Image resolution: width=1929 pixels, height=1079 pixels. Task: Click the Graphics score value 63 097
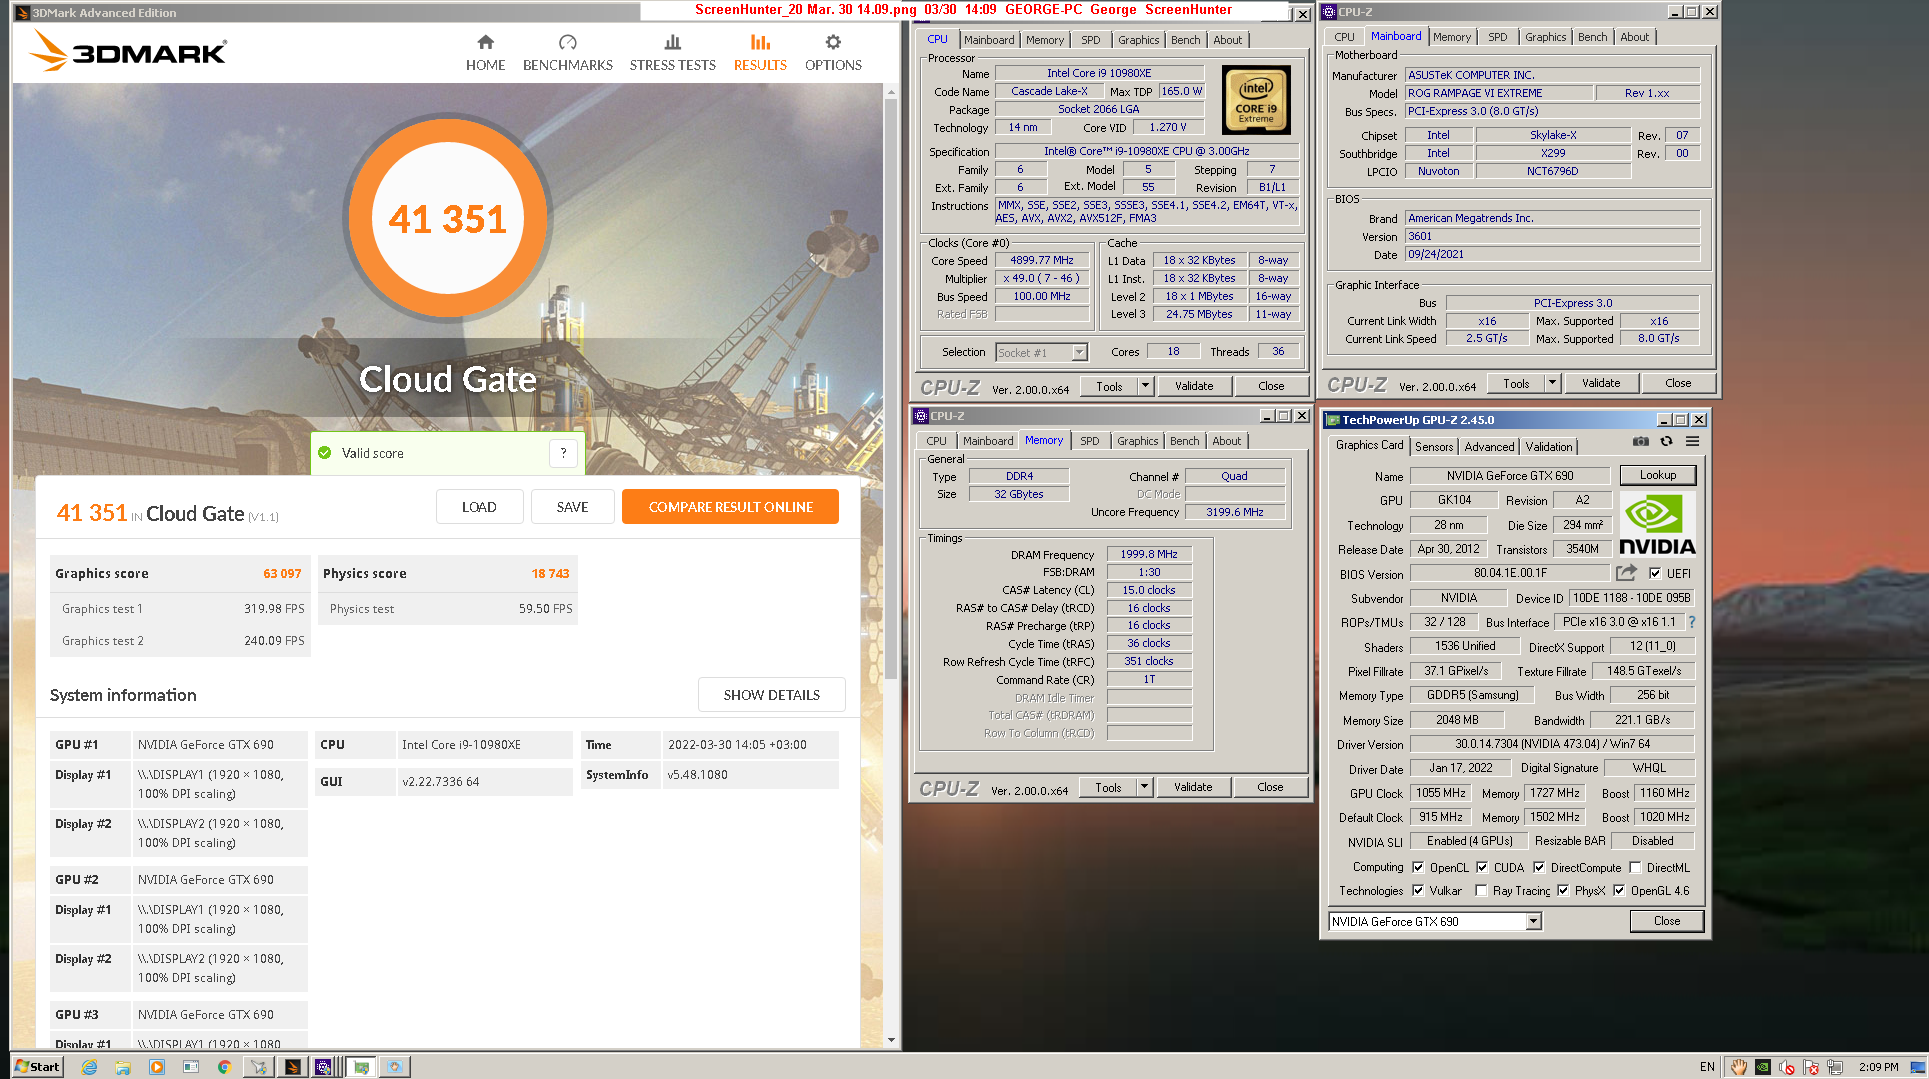coord(282,573)
